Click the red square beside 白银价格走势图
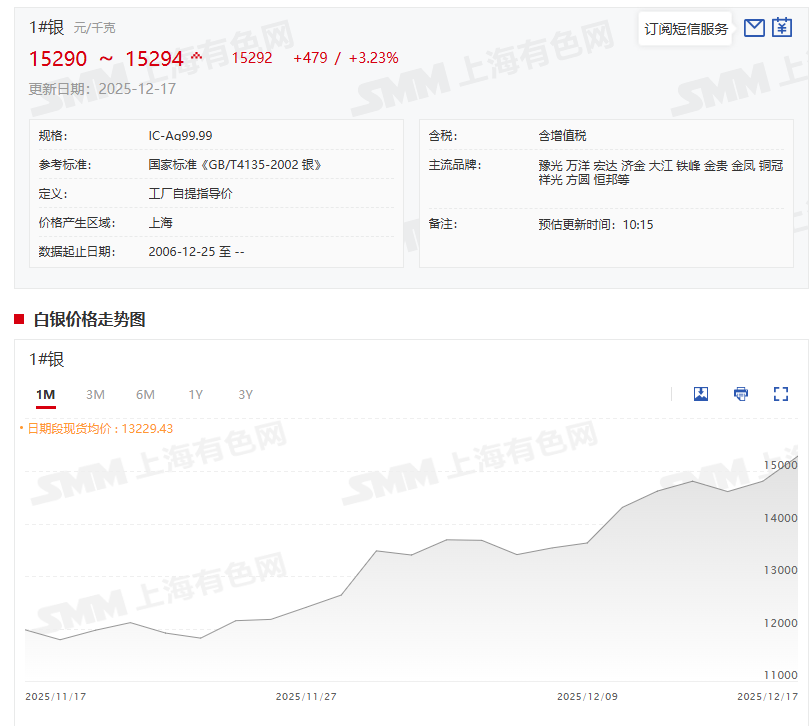The height and width of the screenshot is (726, 810). [x=19, y=319]
